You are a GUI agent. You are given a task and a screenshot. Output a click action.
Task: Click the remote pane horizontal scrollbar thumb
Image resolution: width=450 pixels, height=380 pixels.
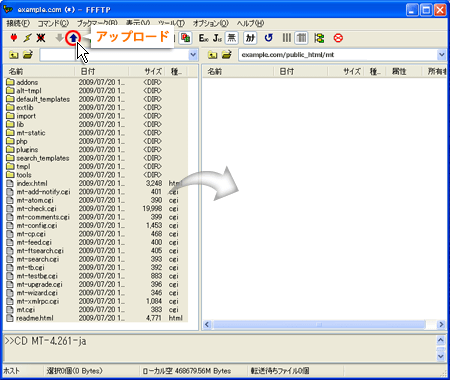click(319, 324)
